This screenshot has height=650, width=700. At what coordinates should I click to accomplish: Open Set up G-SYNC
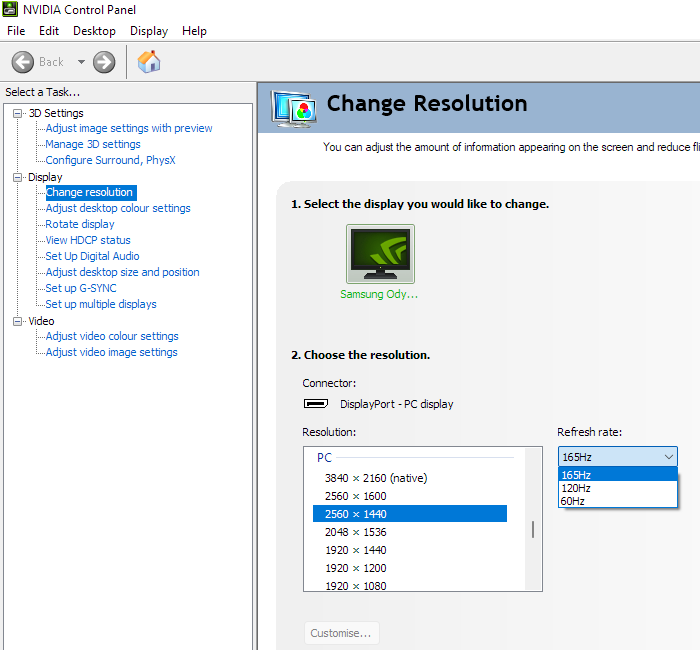tap(81, 288)
